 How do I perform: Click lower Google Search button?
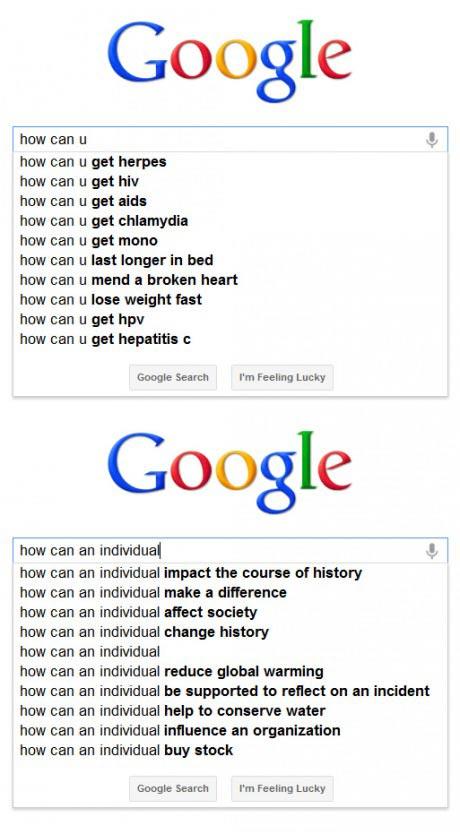(173, 788)
